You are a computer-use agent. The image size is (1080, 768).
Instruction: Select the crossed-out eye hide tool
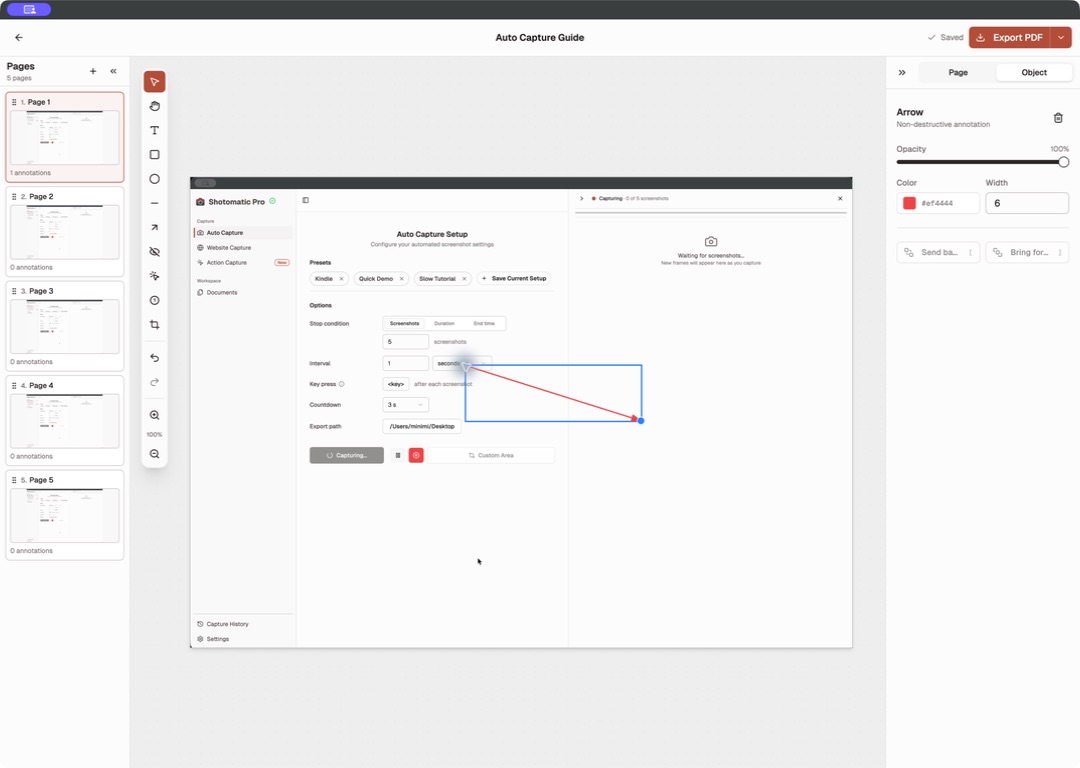tap(154, 252)
